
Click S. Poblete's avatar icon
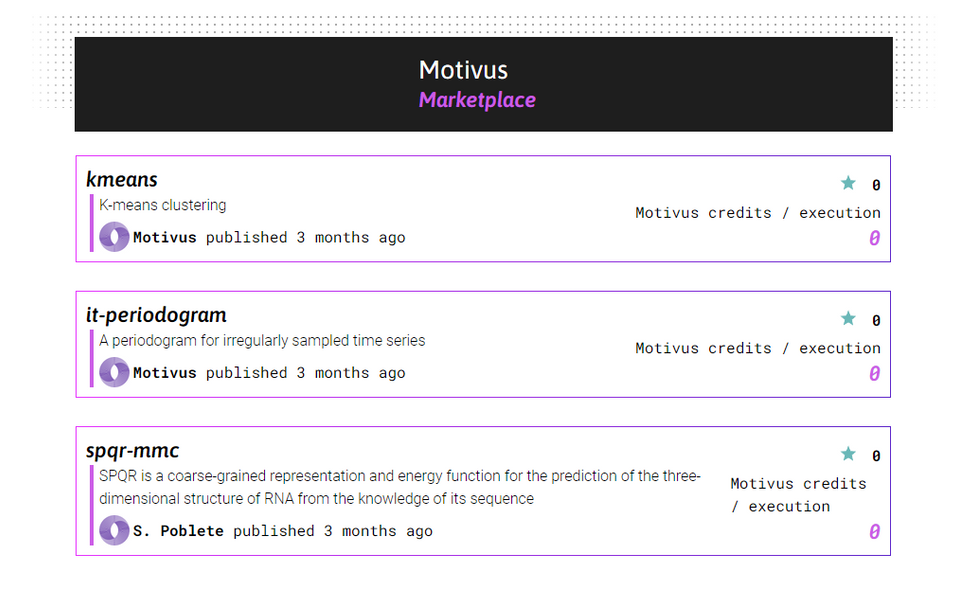pyautogui.click(x=114, y=530)
